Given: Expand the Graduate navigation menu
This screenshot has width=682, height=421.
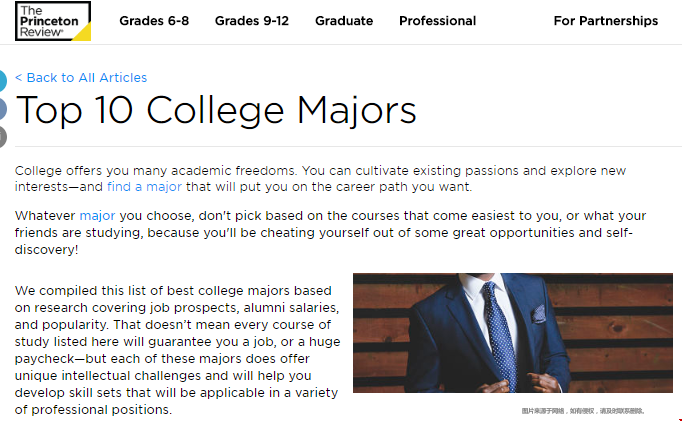Looking at the screenshot, I should [344, 21].
